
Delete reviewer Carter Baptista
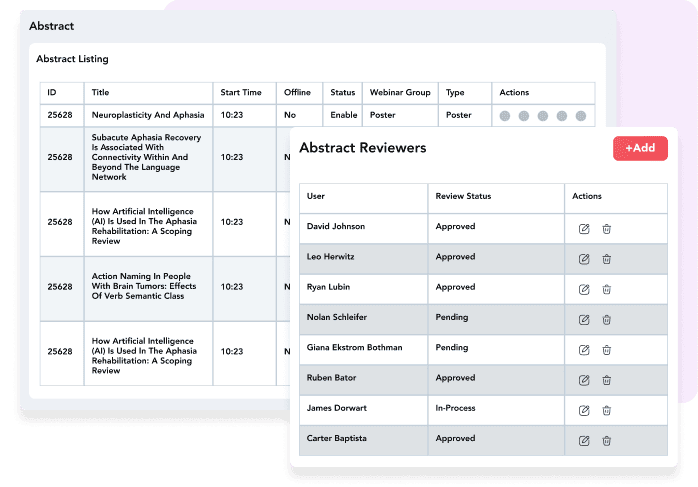coord(607,440)
